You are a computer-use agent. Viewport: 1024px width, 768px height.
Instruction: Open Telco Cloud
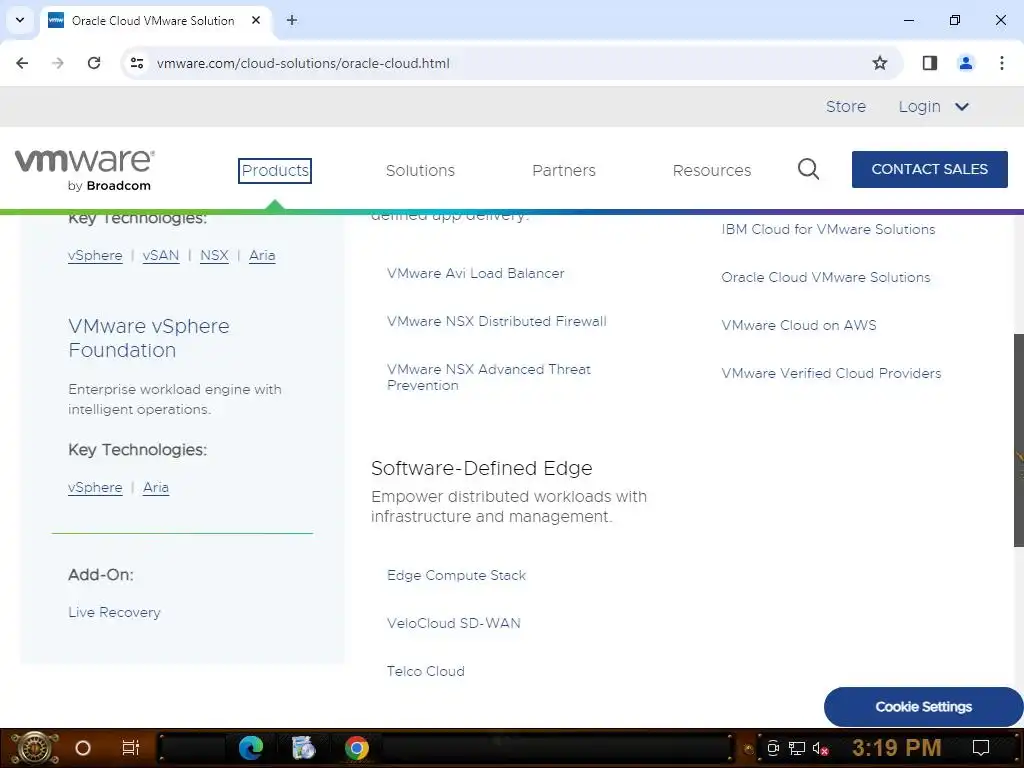pos(425,671)
